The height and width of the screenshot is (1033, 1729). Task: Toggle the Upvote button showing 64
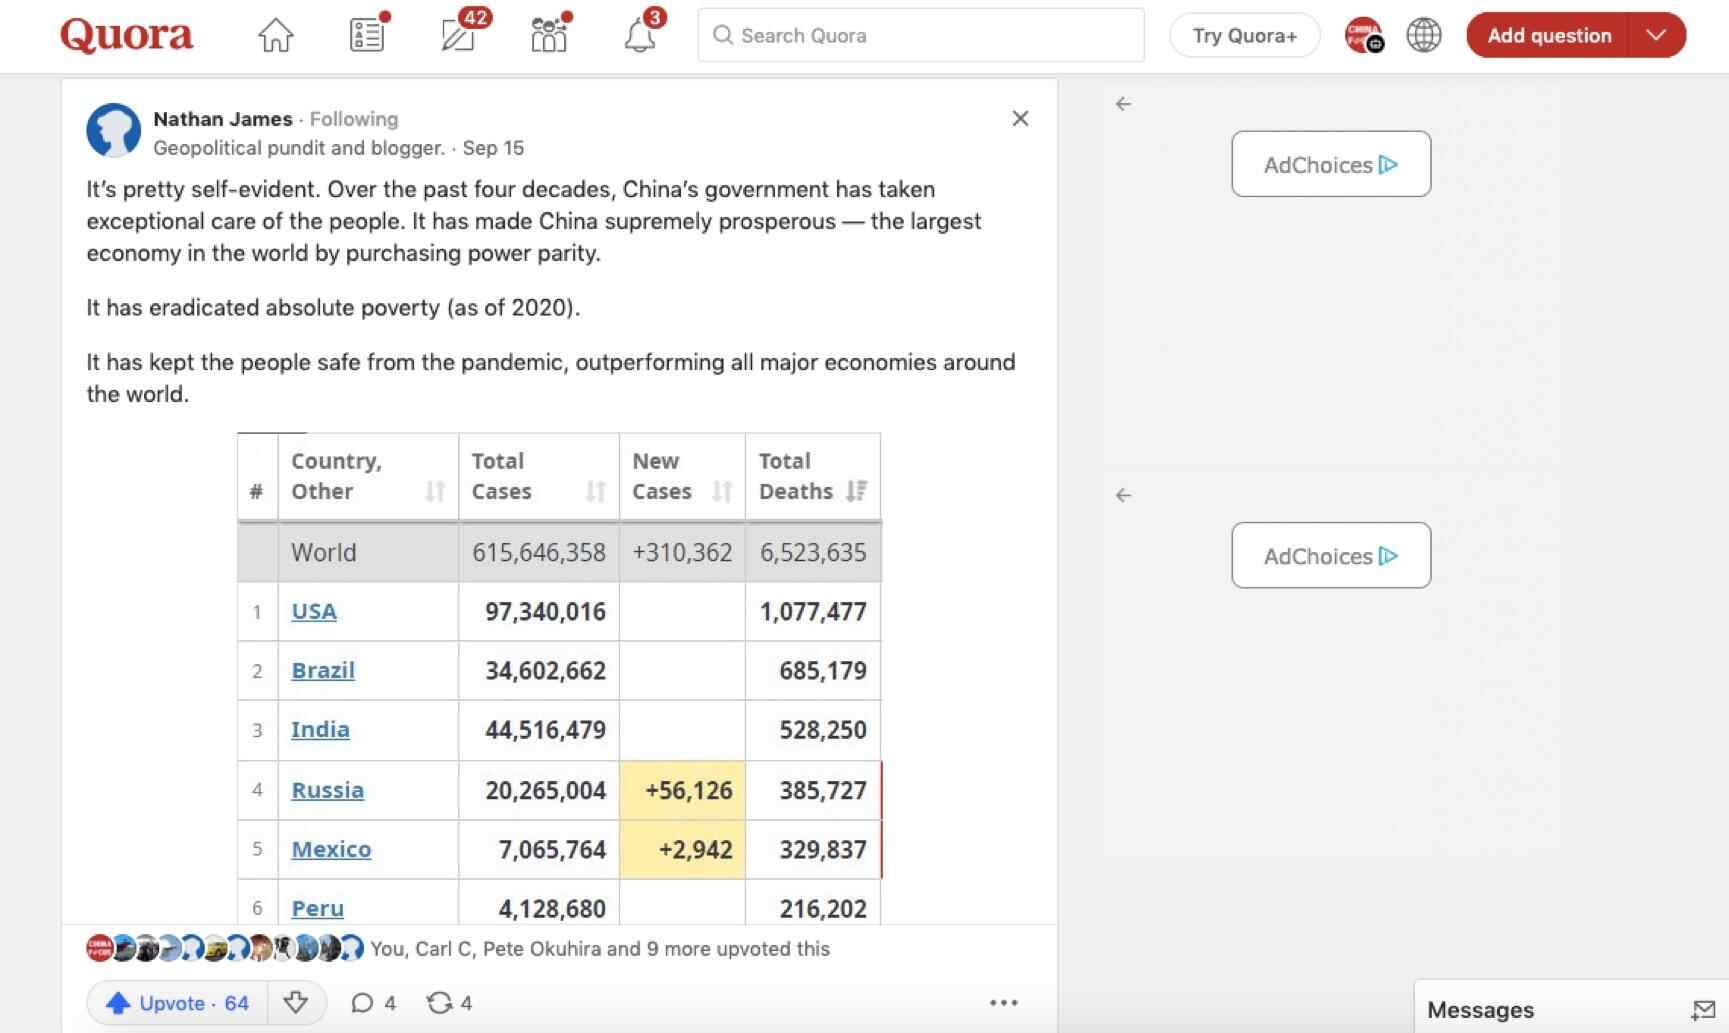click(178, 1003)
